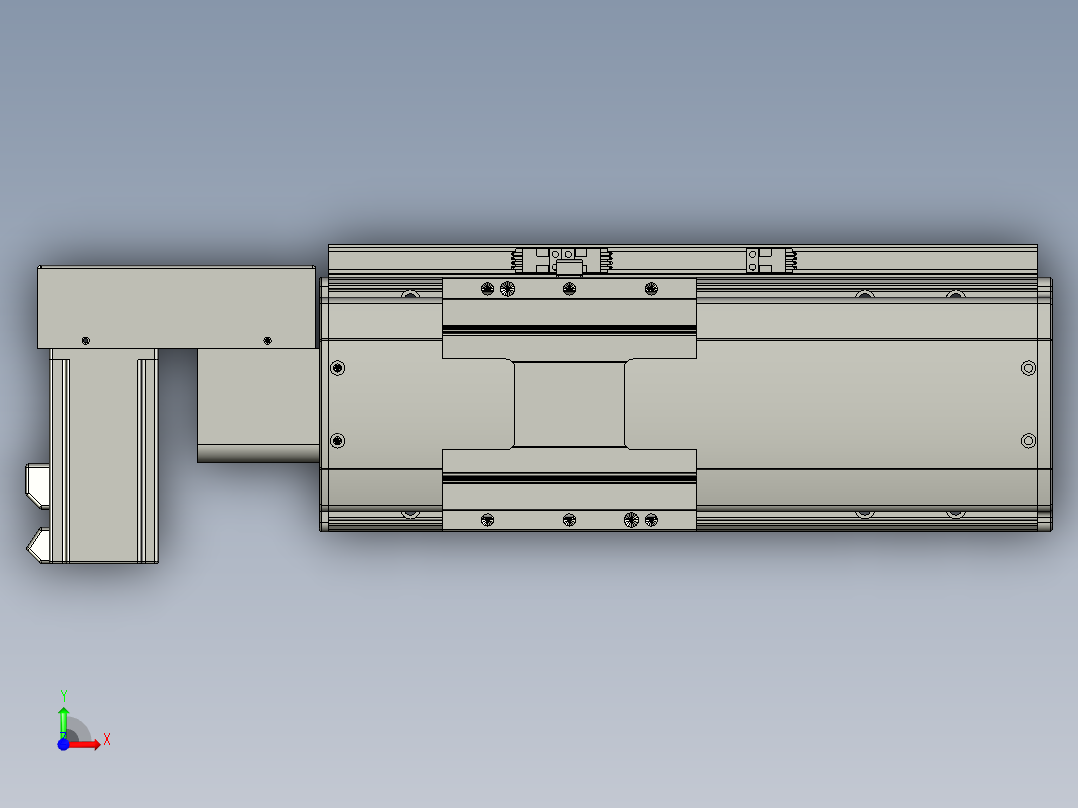Select the sensor above the carriage on the top rail
This screenshot has width=1078, height=808.
click(560, 260)
